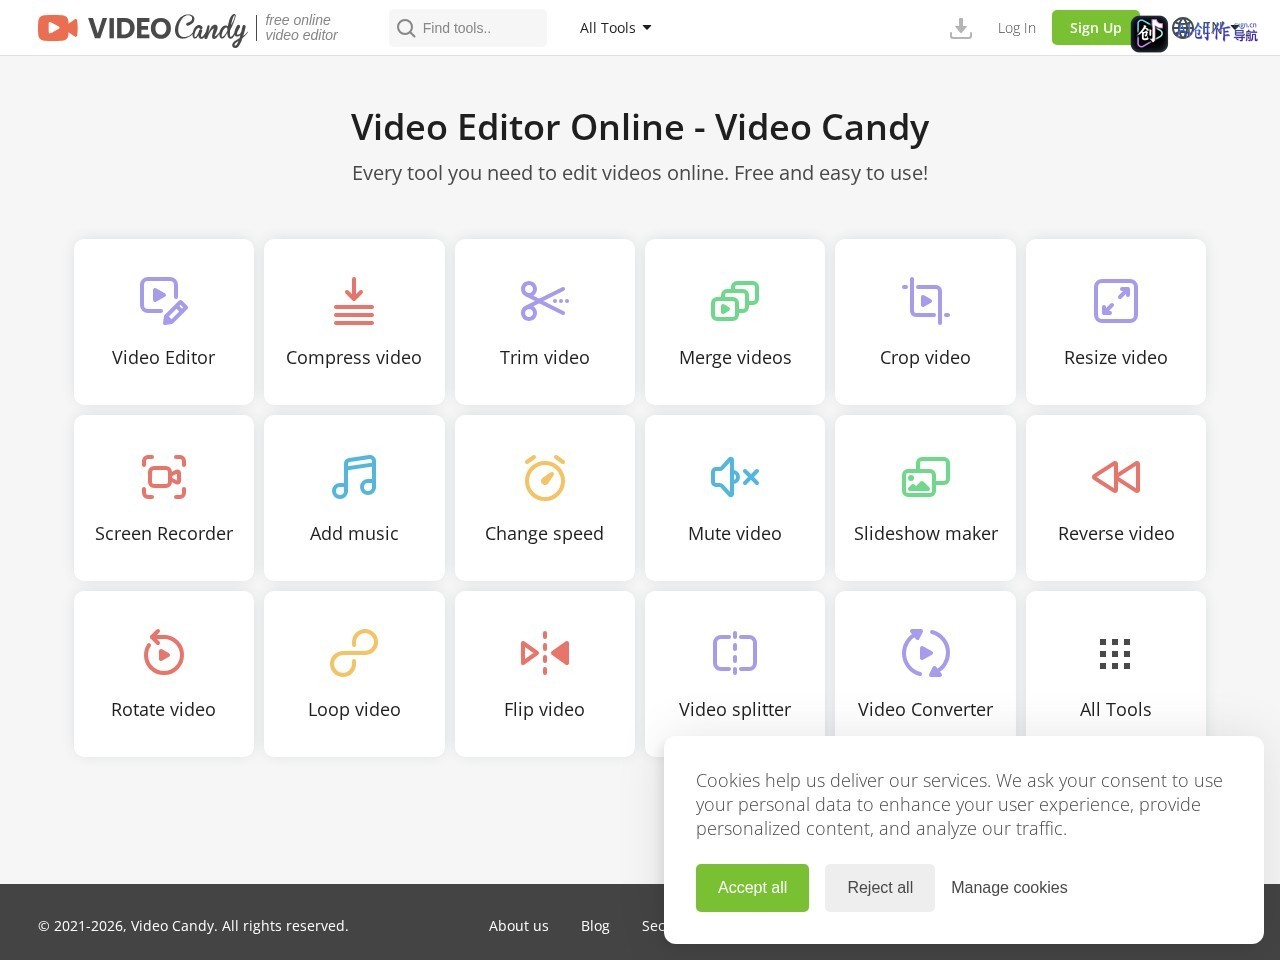The image size is (1280, 960).
Task: Open the Video Editor tool icon
Action: coord(164,301)
